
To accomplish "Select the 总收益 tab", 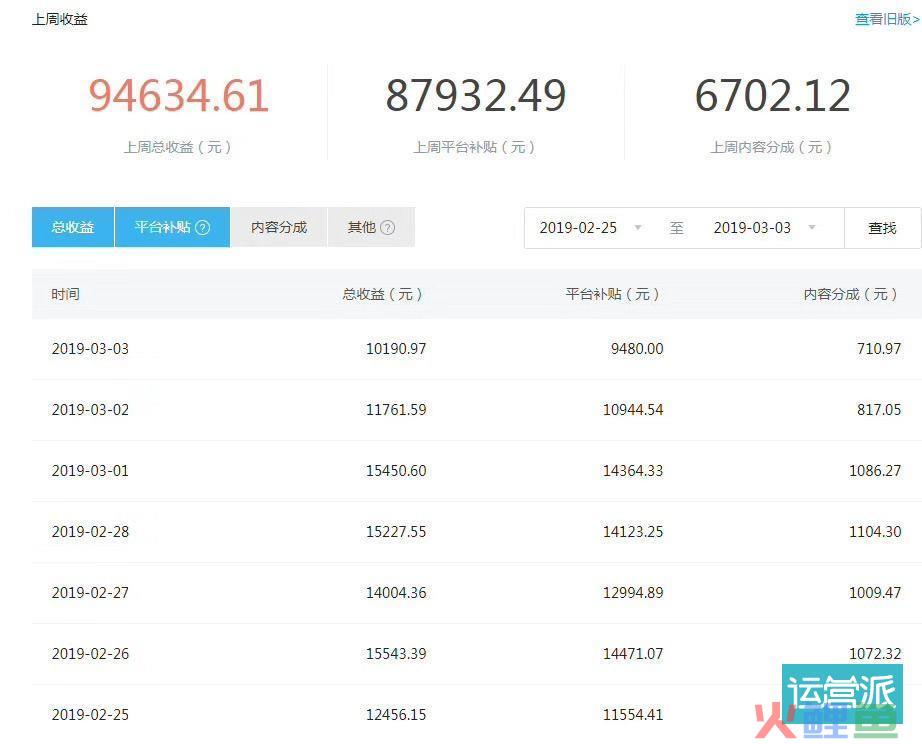I will pos(73,227).
